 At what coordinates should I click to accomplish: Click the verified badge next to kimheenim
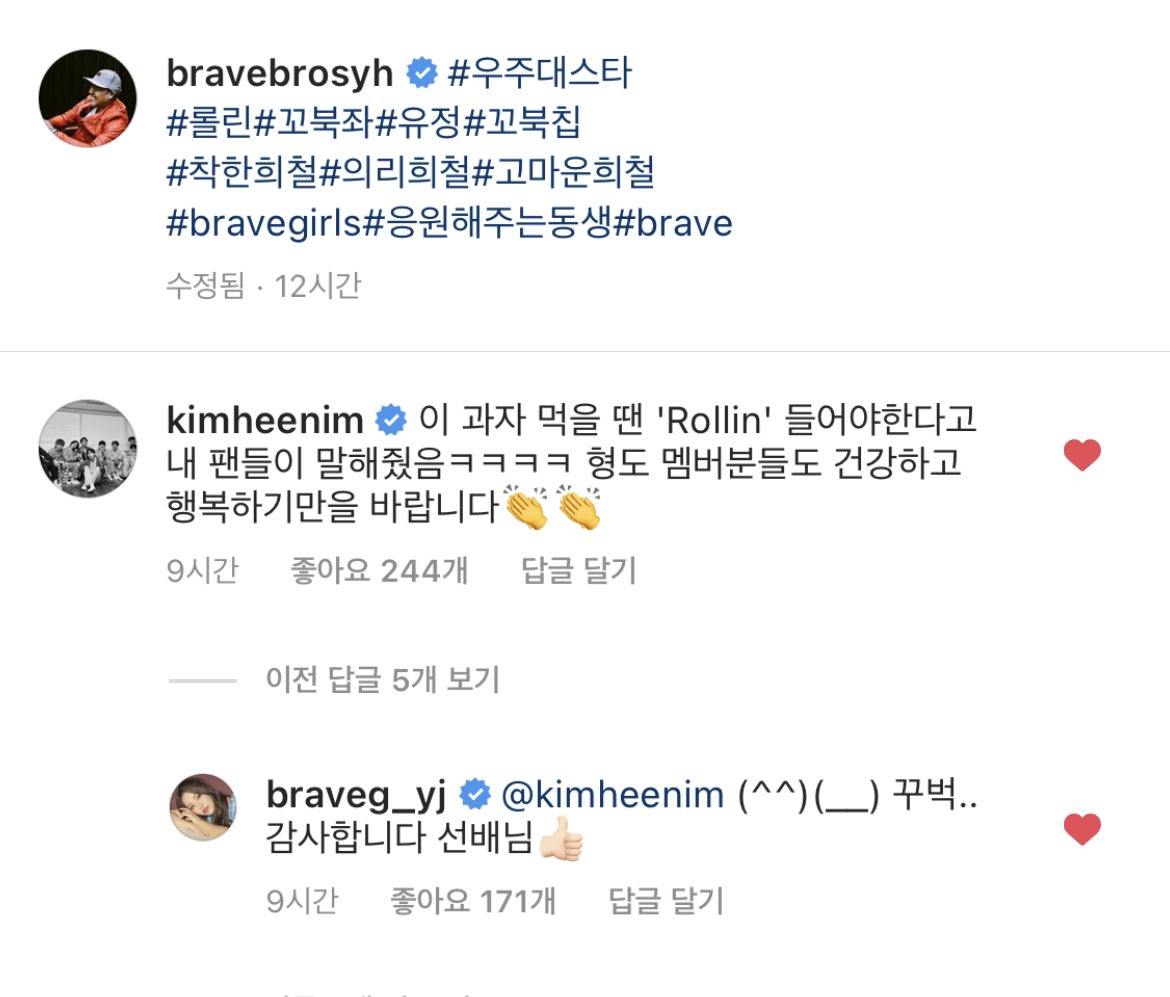coord(391,420)
